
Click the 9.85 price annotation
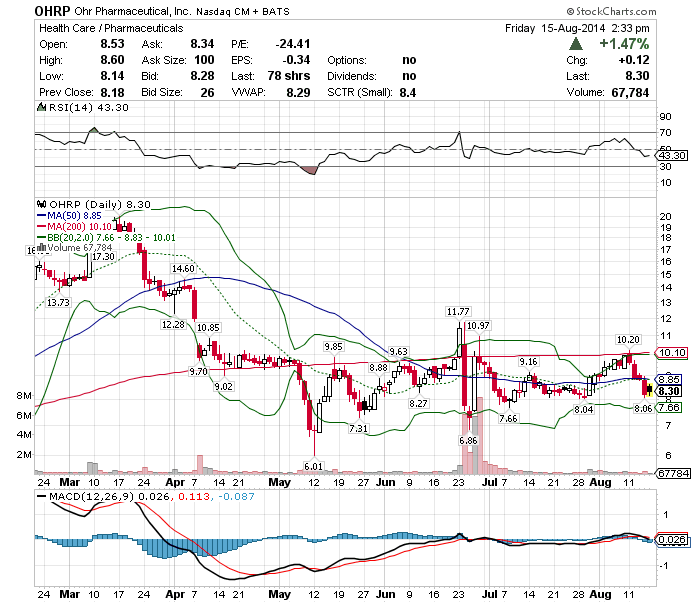click(333, 347)
